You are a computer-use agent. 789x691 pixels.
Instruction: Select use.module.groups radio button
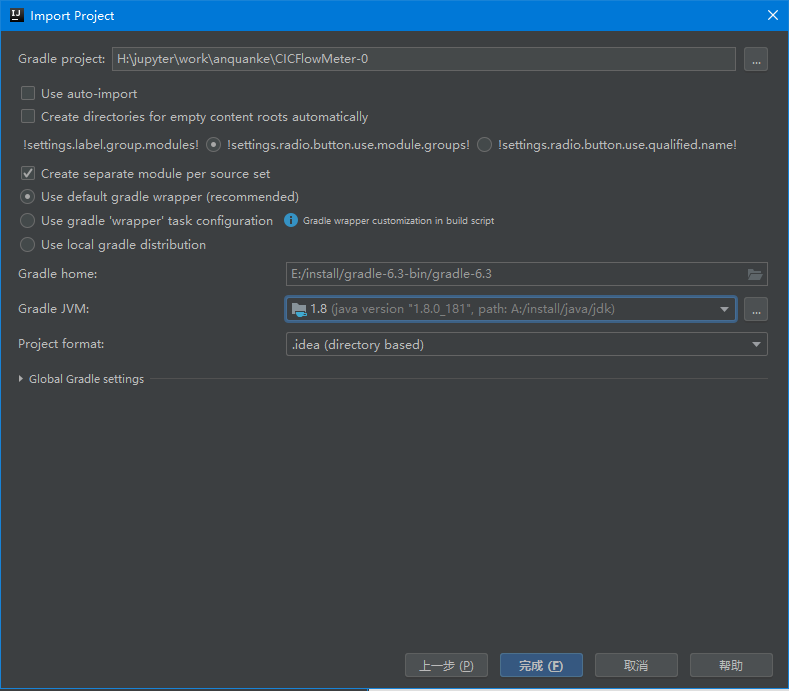[213, 145]
